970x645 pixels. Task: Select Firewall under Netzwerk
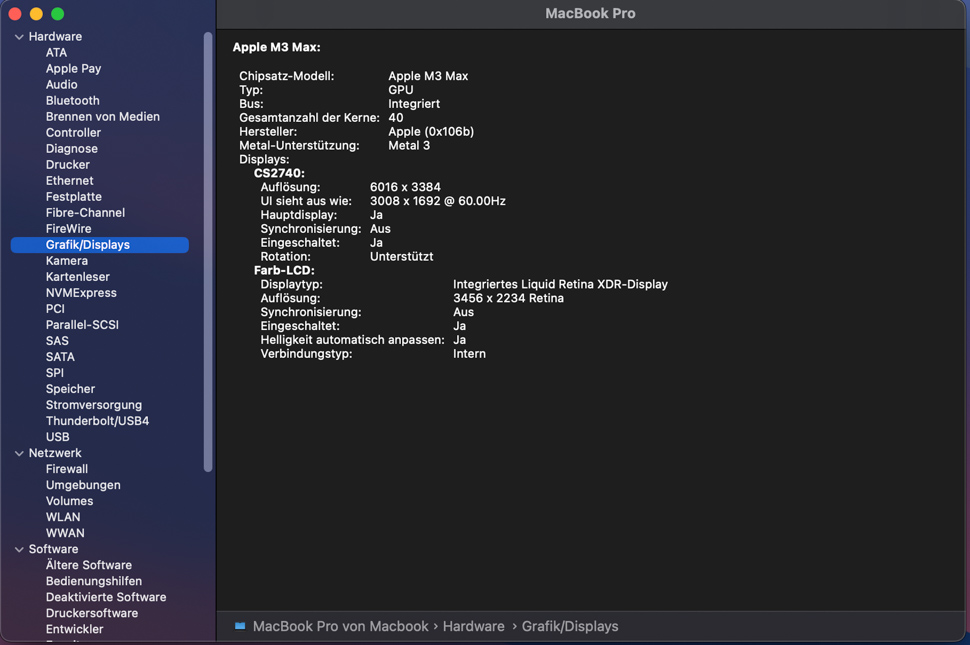tap(67, 469)
